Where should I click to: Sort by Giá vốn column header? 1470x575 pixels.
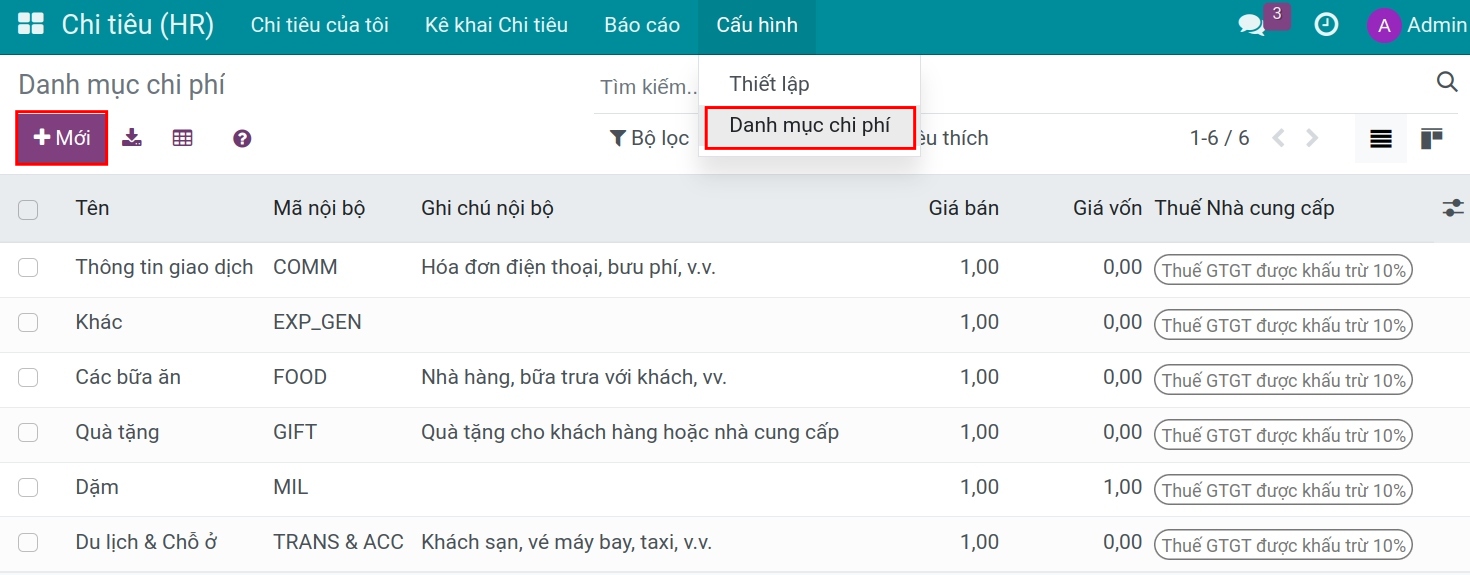(1108, 208)
